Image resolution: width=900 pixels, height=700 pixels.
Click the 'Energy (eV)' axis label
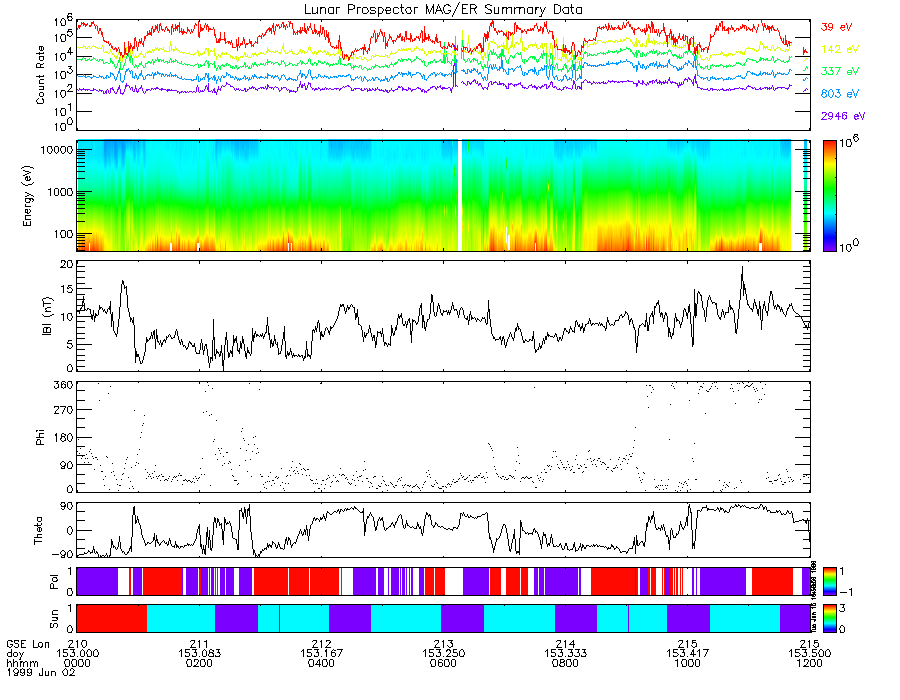27,196
